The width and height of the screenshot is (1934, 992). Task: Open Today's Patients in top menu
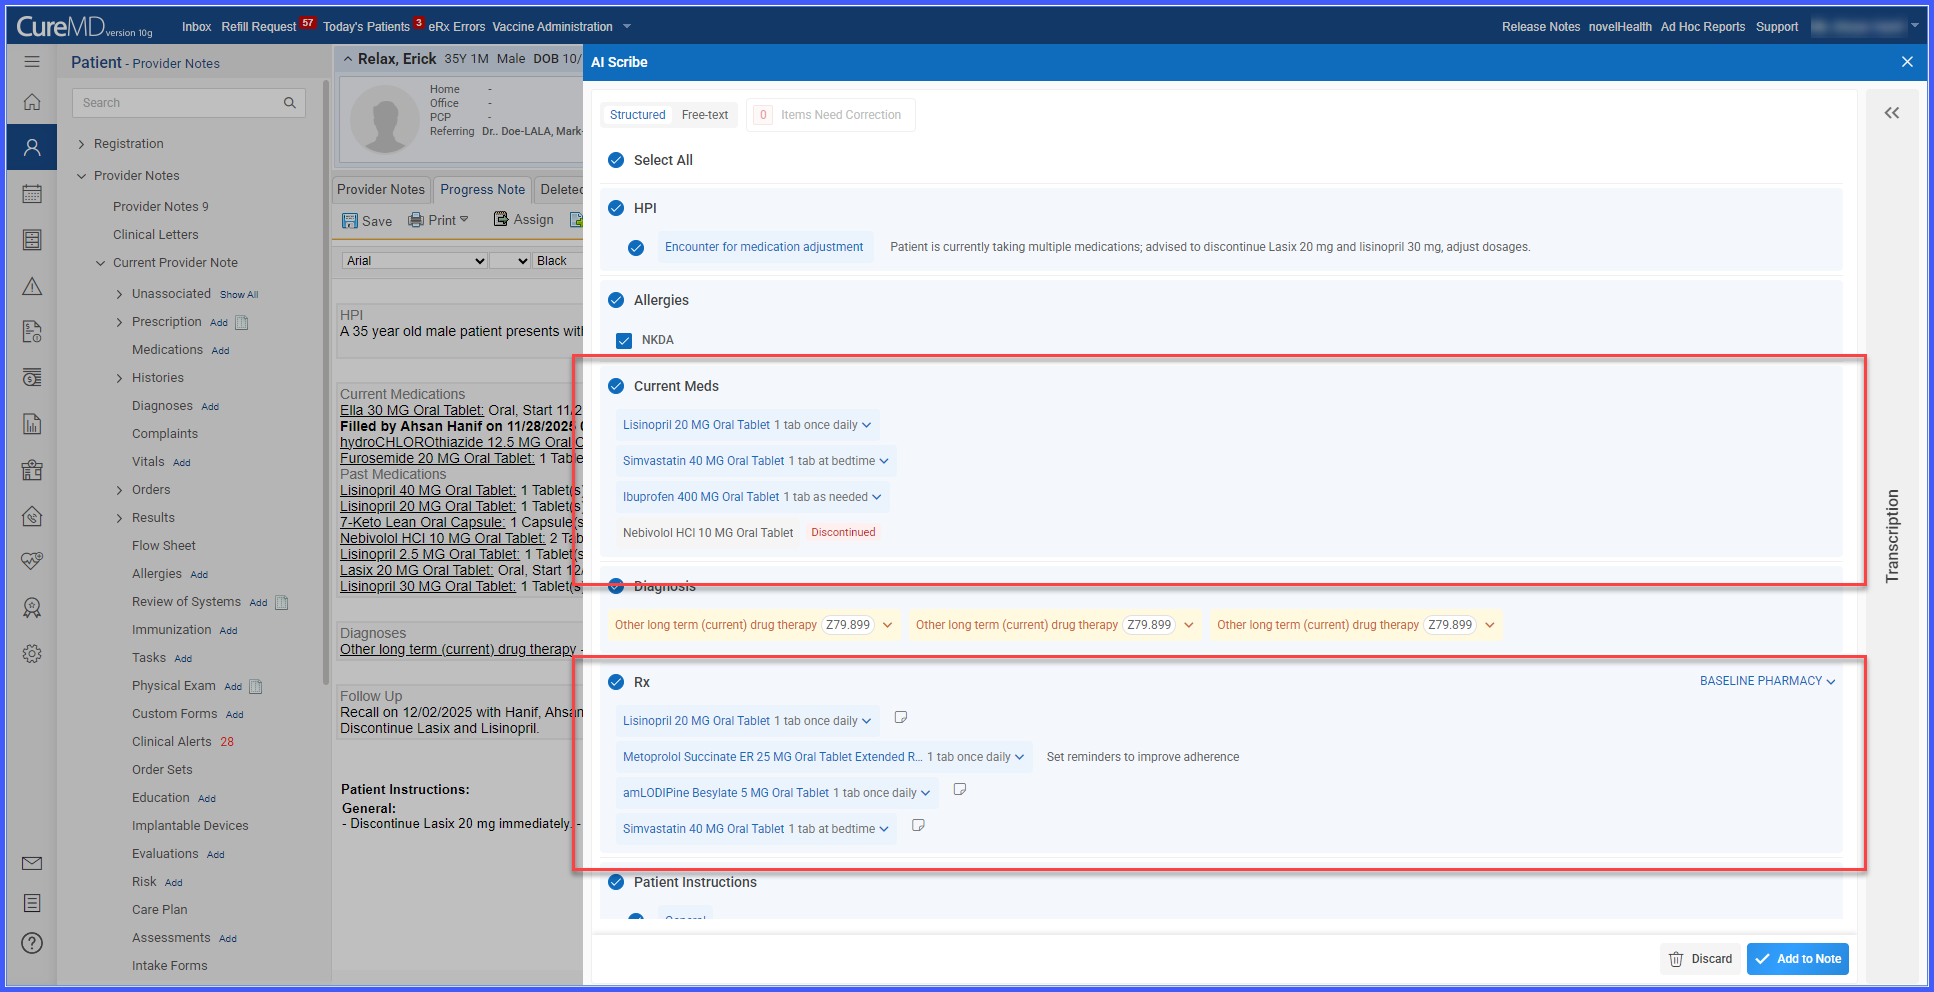[366, 27]
